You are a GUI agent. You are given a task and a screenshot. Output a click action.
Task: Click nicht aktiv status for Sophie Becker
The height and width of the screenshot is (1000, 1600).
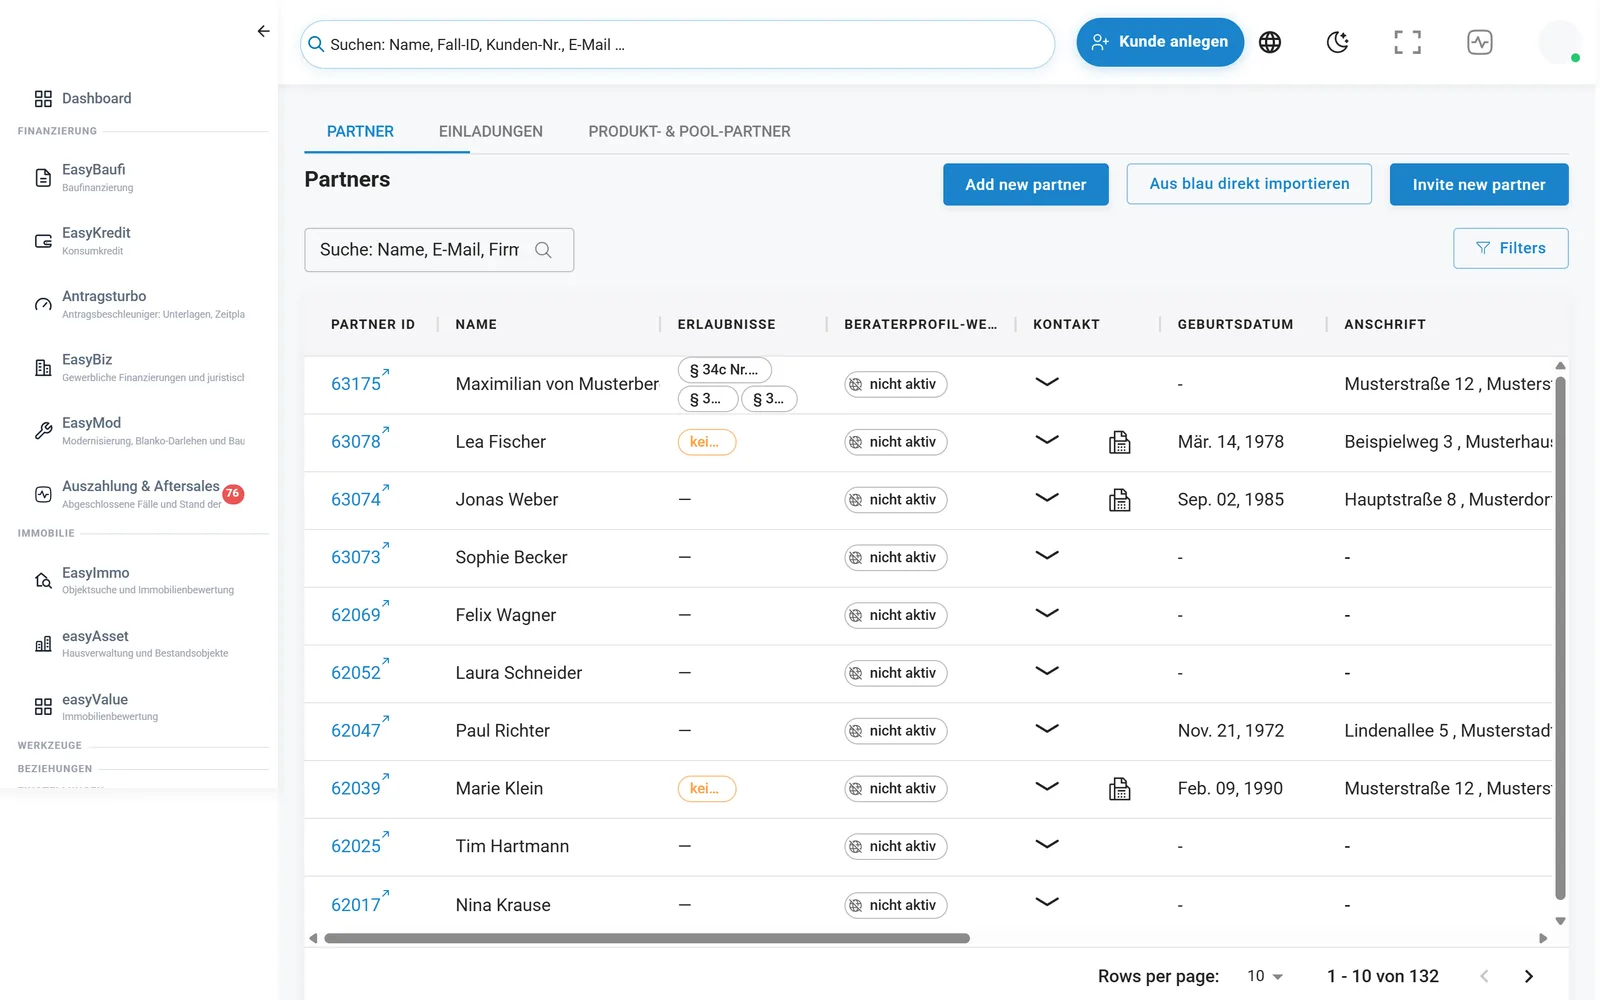896,557
